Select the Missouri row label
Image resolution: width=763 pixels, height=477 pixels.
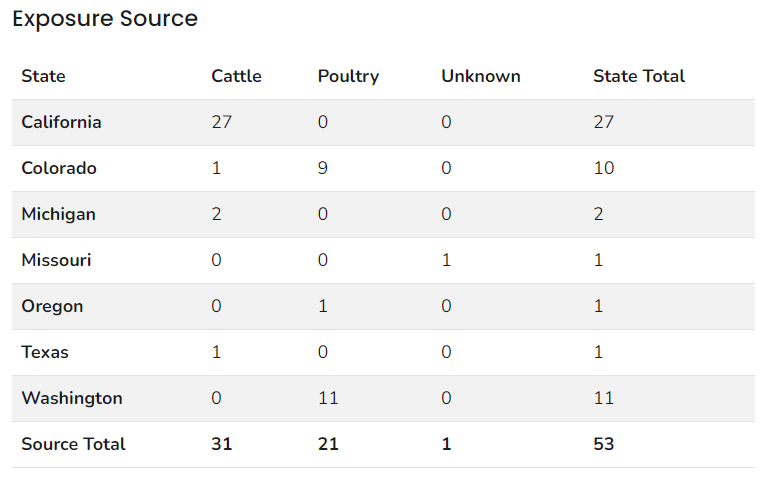(56, 260)
